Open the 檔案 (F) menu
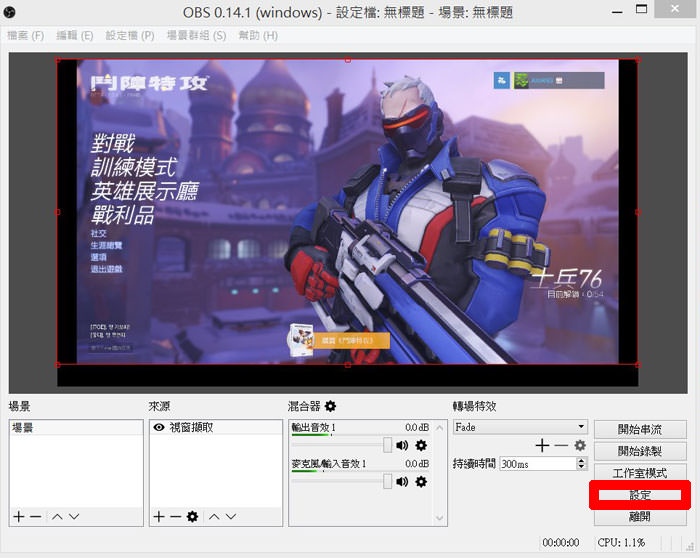700x558 pixels. [x=25, y=35]
